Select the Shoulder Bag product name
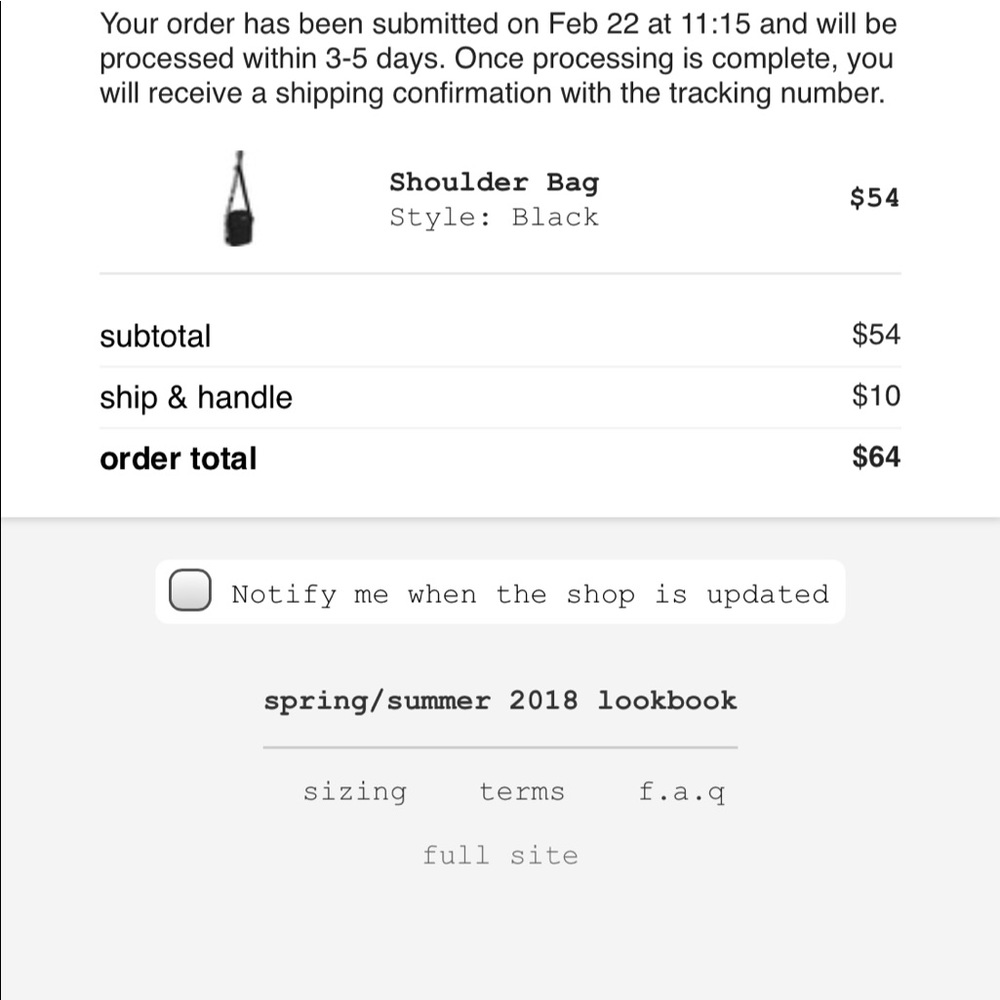Image resolution: width=1000 pixels, height=1000 pixels. click(494, 183)
